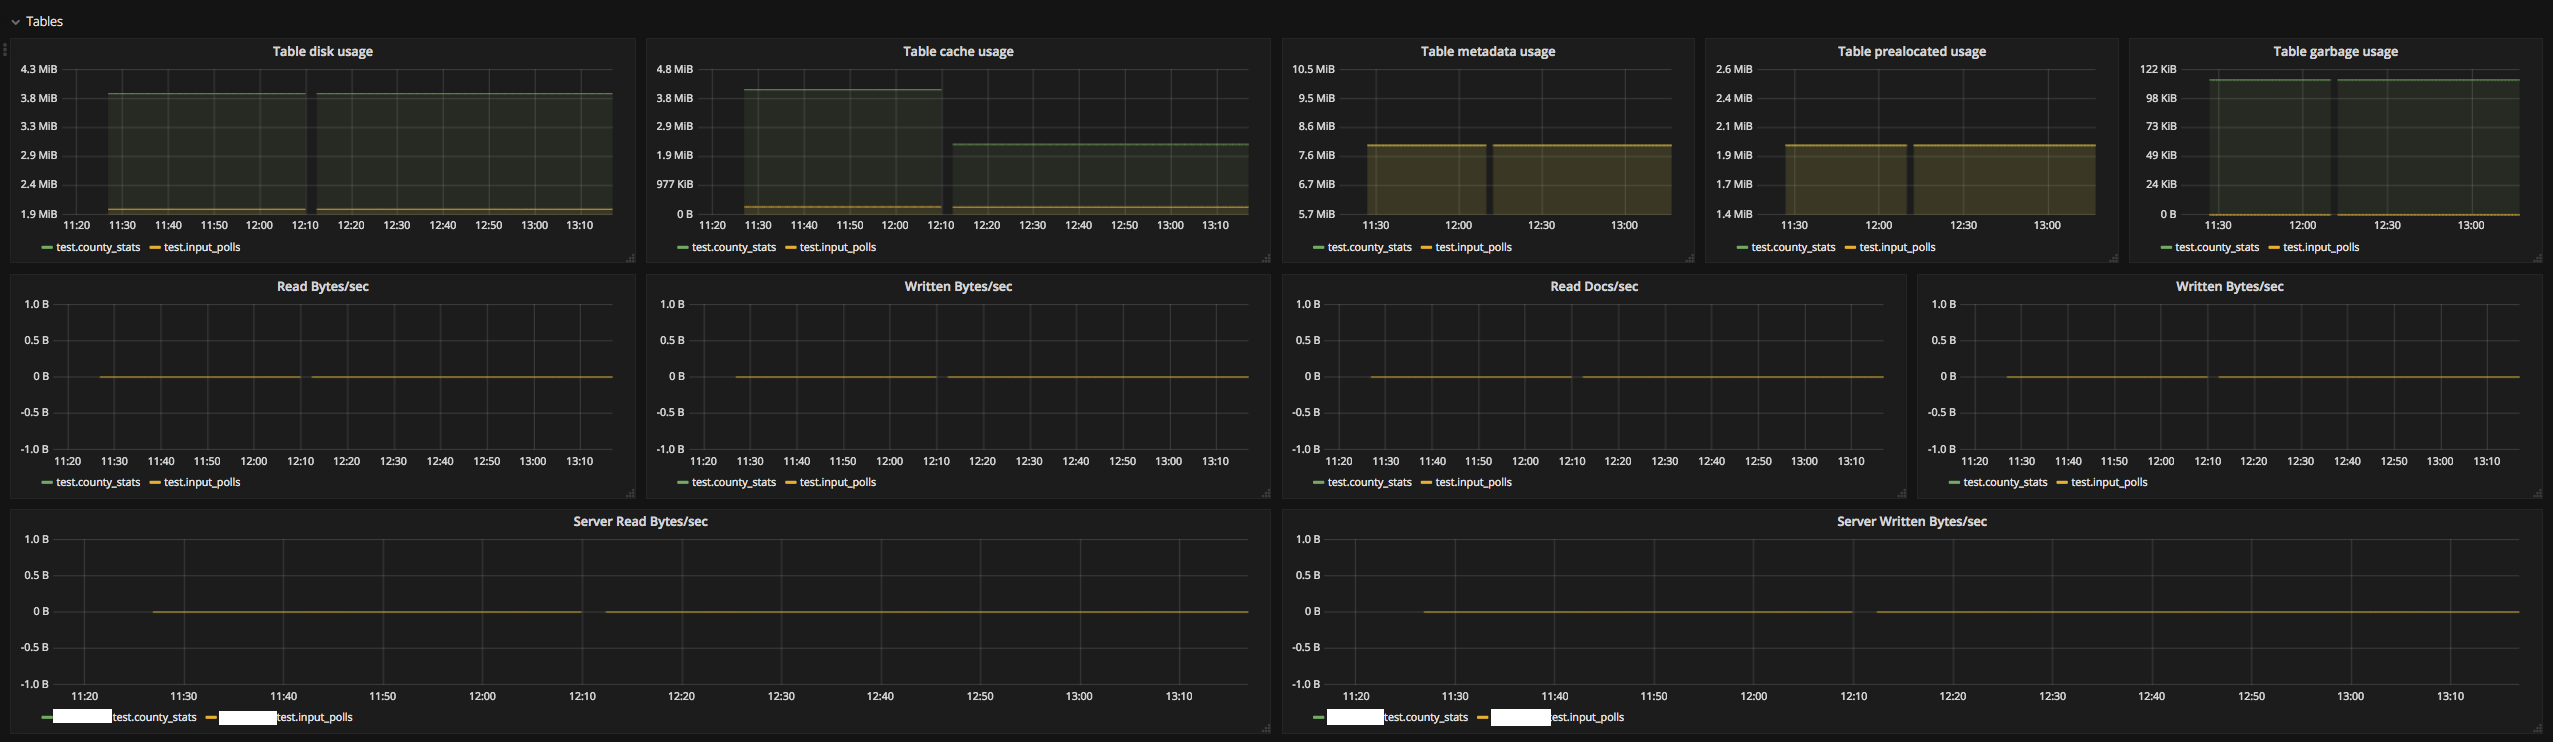
Task: Click the resize handle of Table cache usage panel
Action: (1265, 258)
